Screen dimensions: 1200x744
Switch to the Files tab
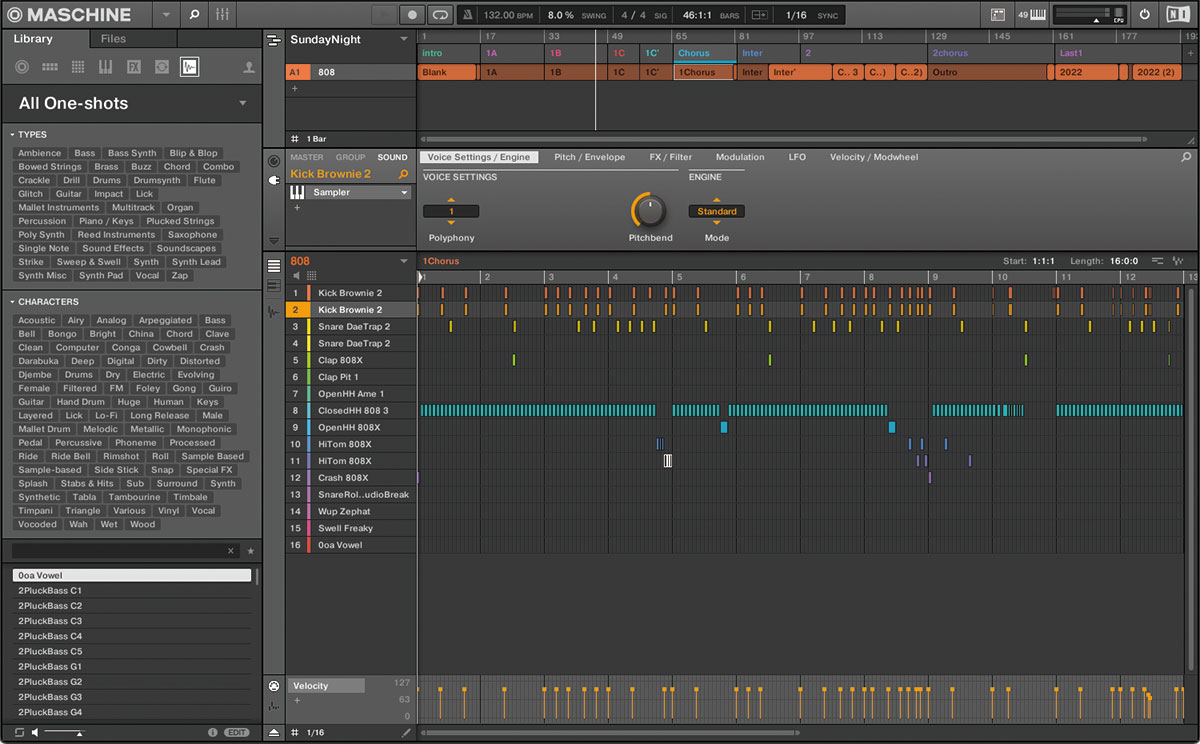(x=113, y=39)
